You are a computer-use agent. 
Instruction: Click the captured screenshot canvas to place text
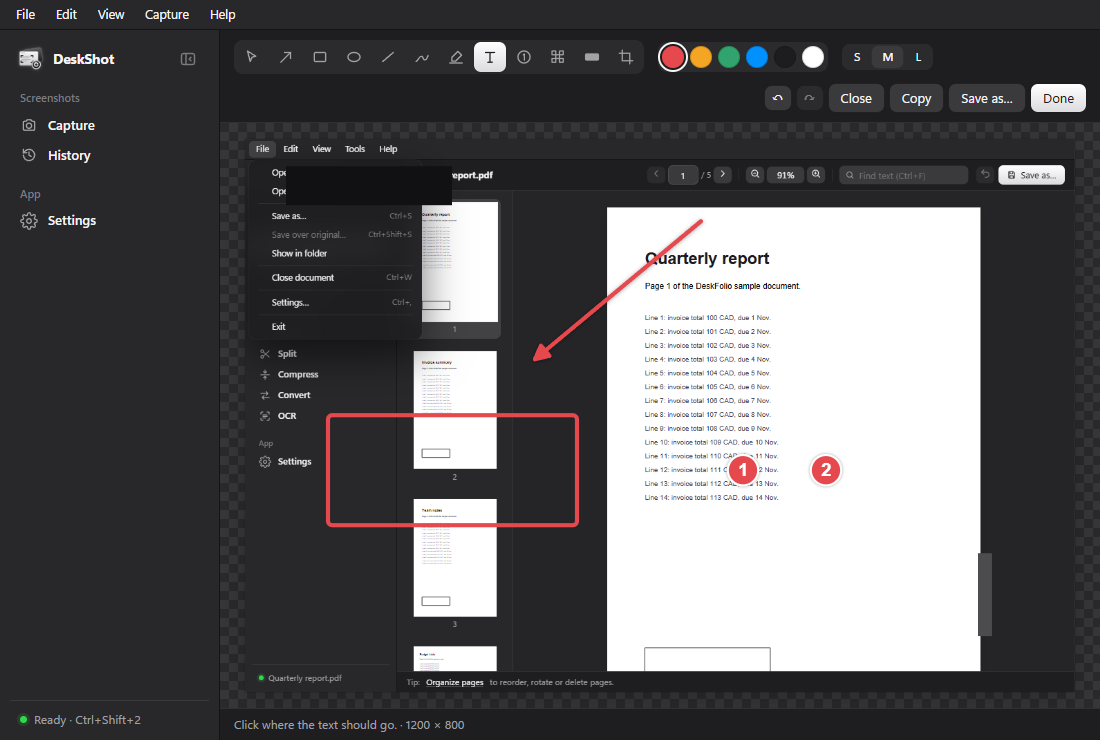point(659,416)
